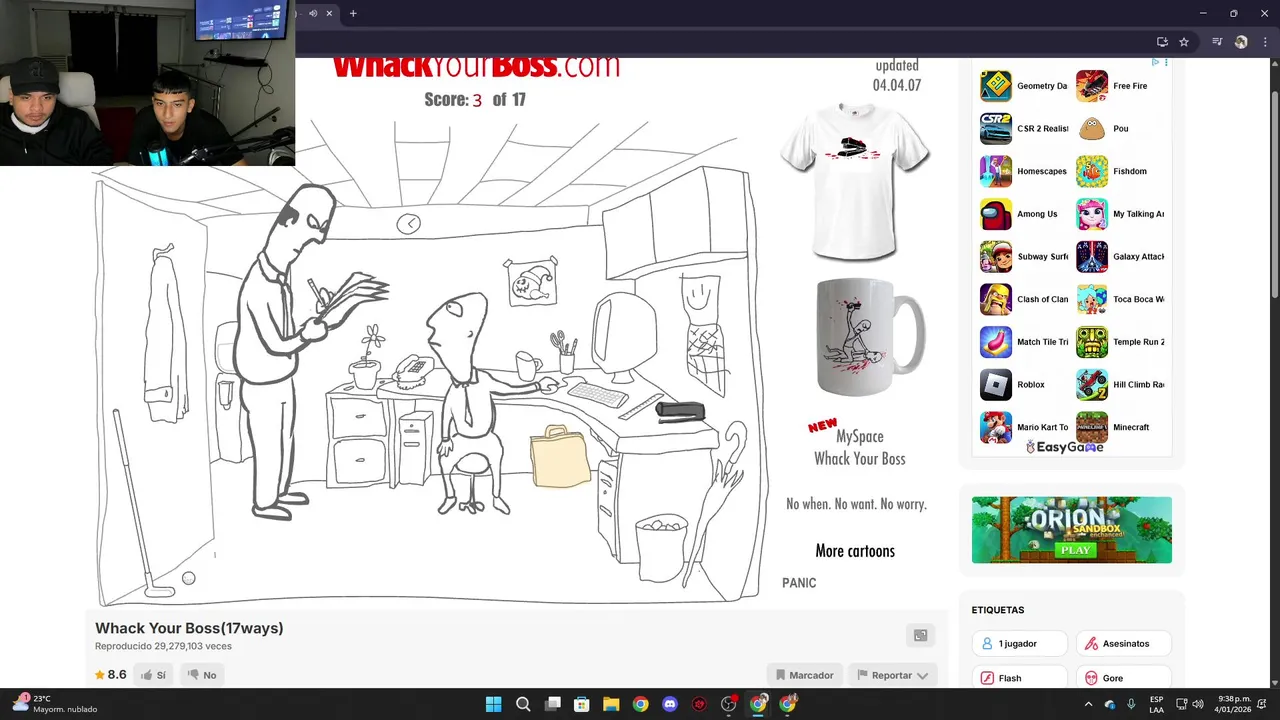
Task: Open the Temple Run 2 game icon
Action: coord(1092,342)
